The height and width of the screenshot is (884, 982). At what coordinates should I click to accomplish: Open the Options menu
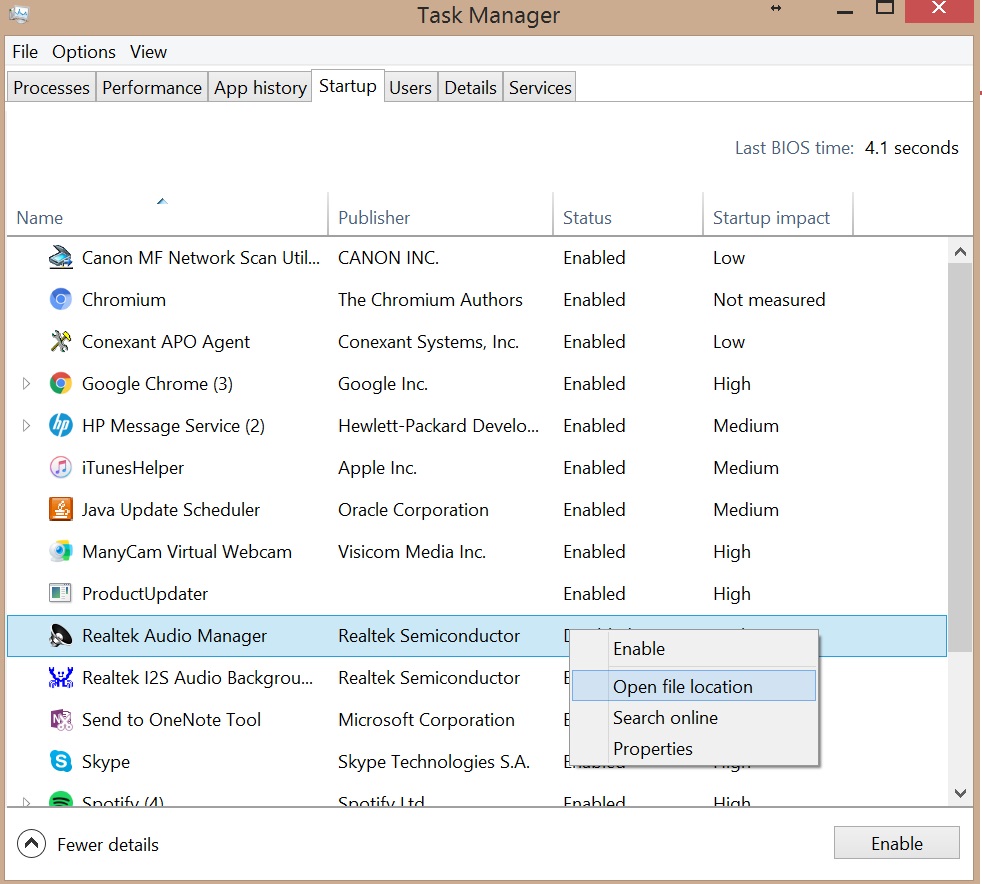pos(83,51)
